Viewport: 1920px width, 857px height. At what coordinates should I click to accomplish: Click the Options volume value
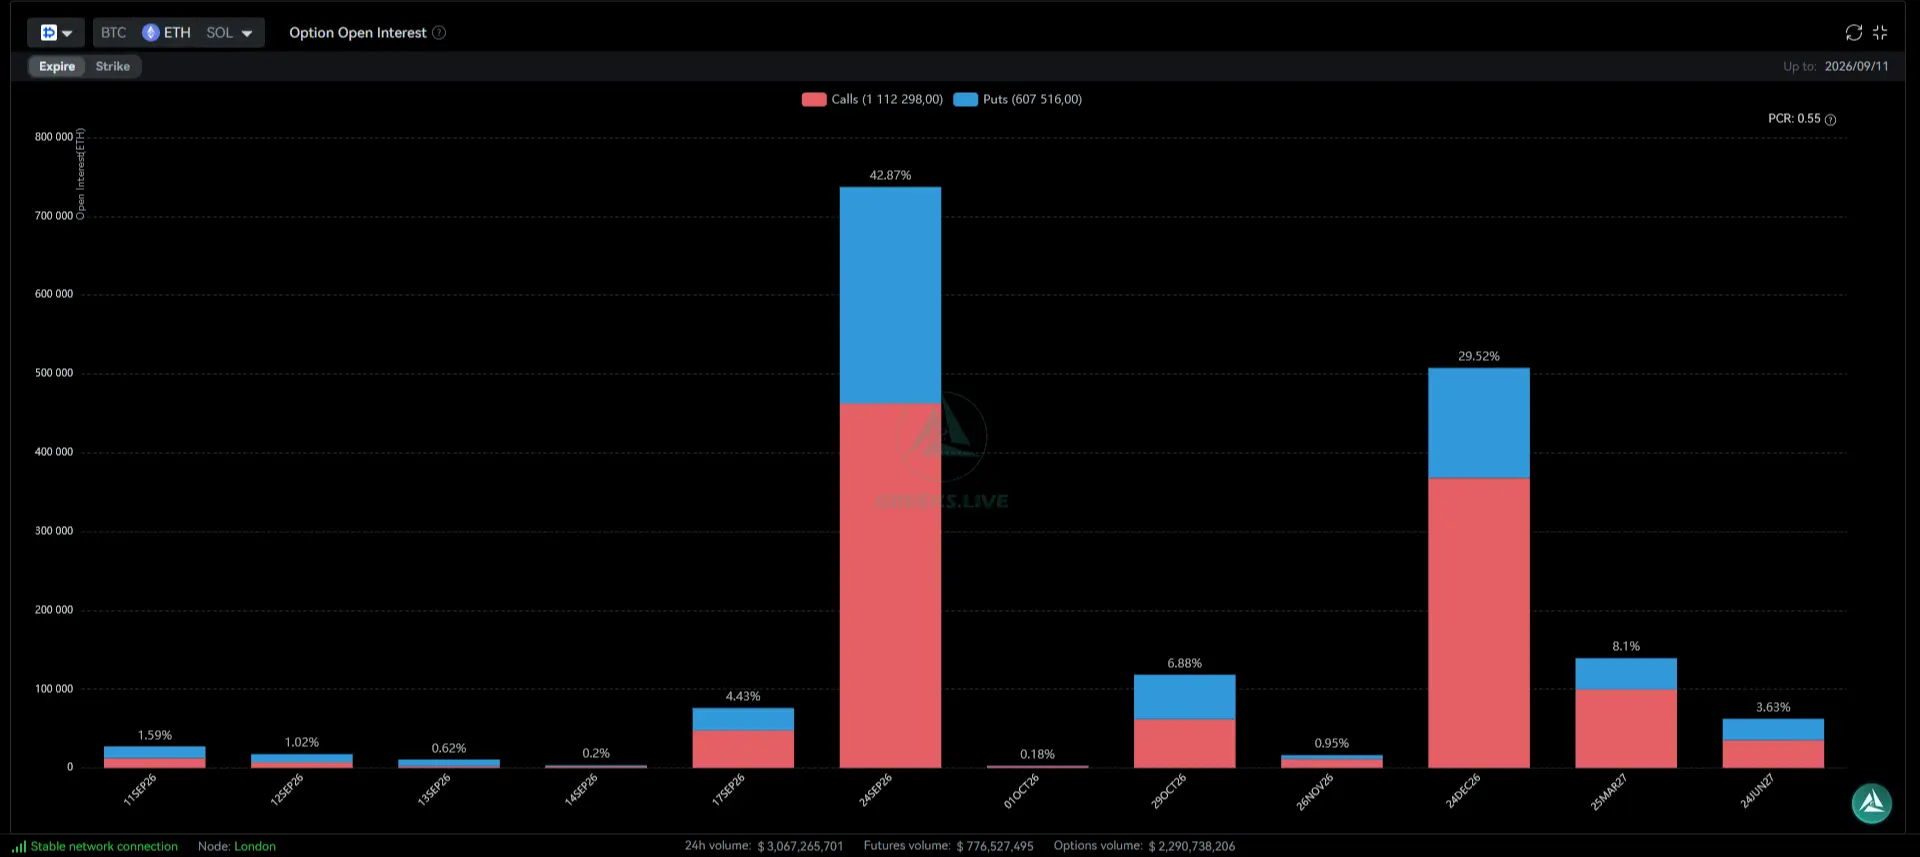pyautogui.click(x=1192, y=846)
